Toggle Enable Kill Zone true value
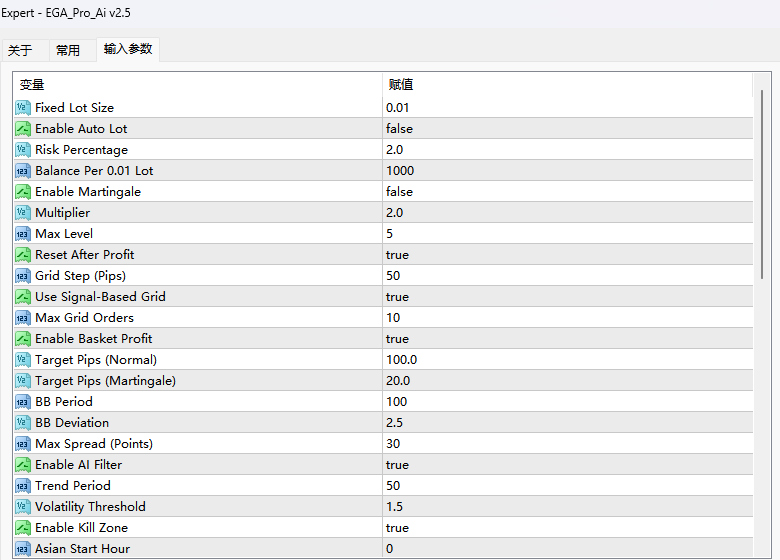Viewport: 780px width, 560px height. pos(397,528)
